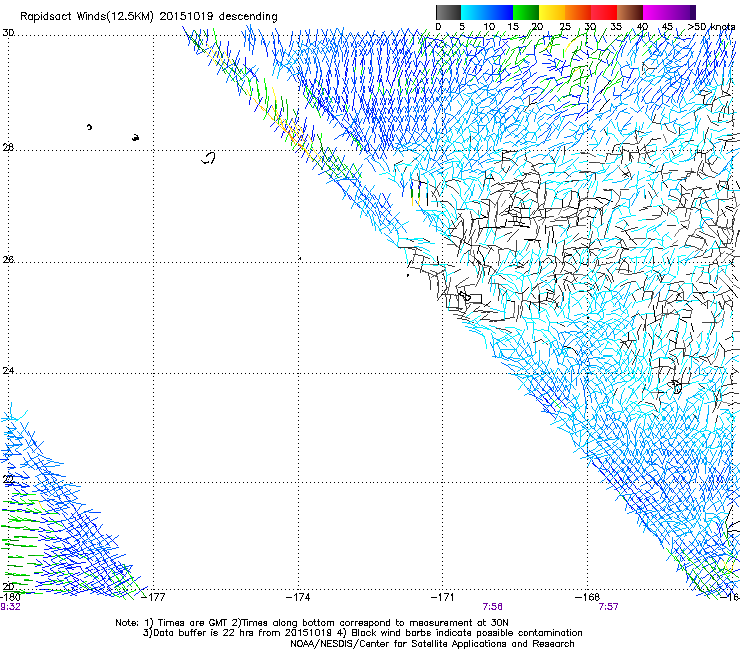Click the dark purple >50 knots legend segment
Viewport: 740px width, 650px height.
coord(693,12)
